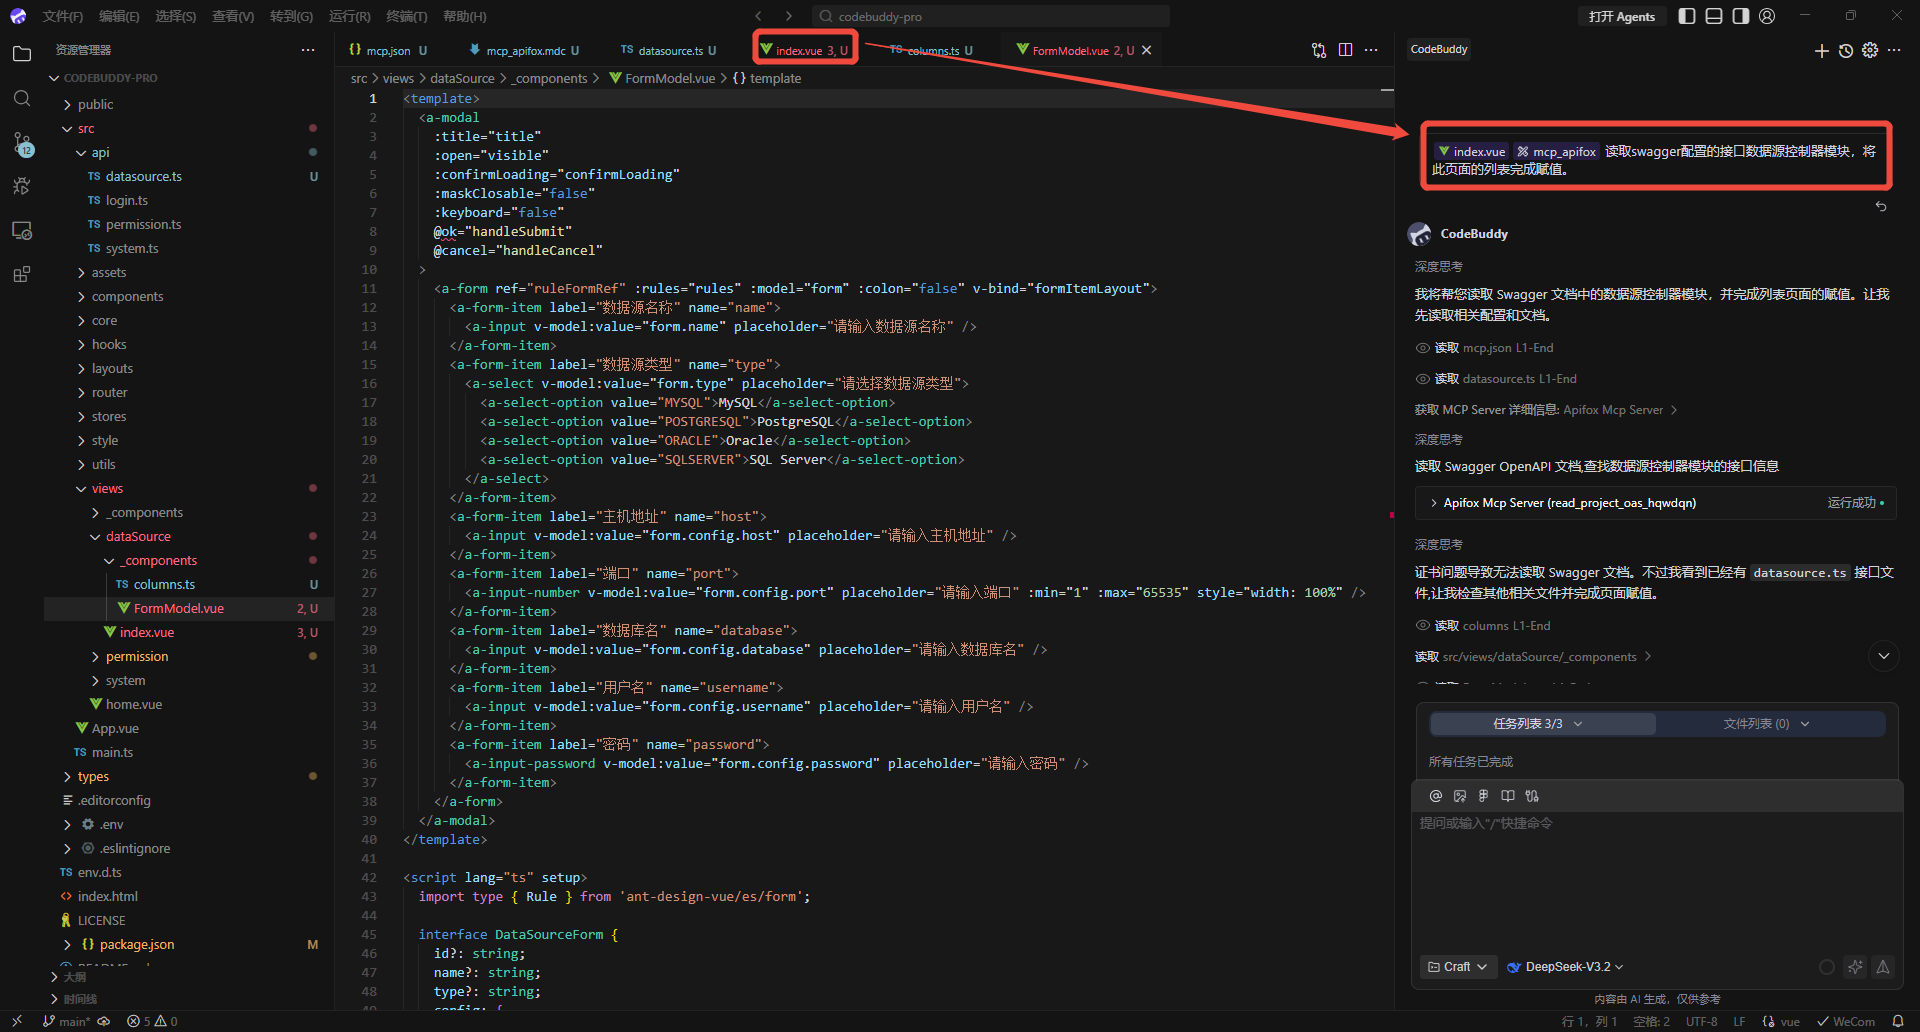Toggle the bottom panel layout button

pyautogui.click(x=1714, y=16)
